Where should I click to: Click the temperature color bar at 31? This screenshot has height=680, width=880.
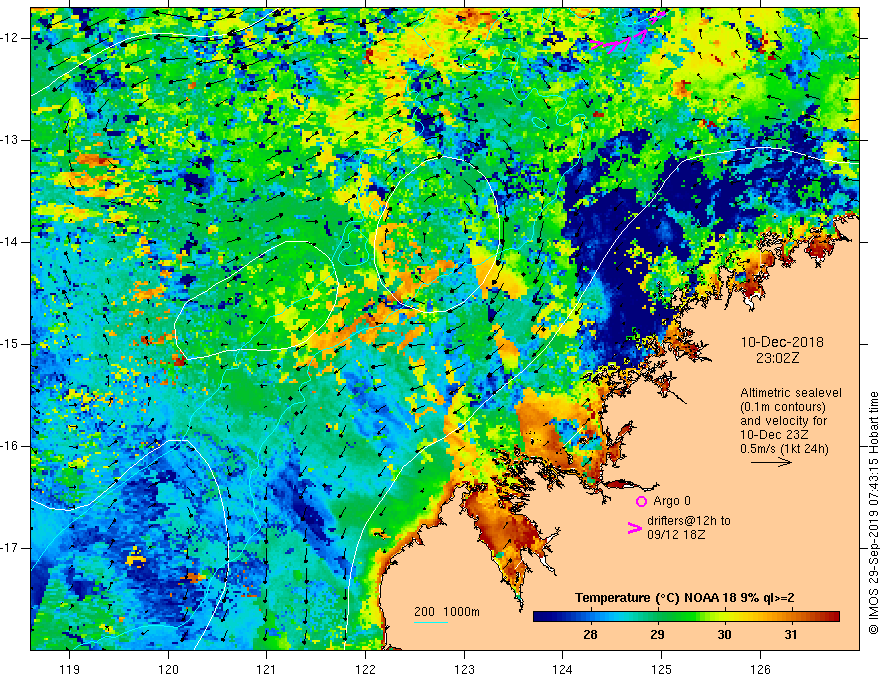[x=791, y=616]
